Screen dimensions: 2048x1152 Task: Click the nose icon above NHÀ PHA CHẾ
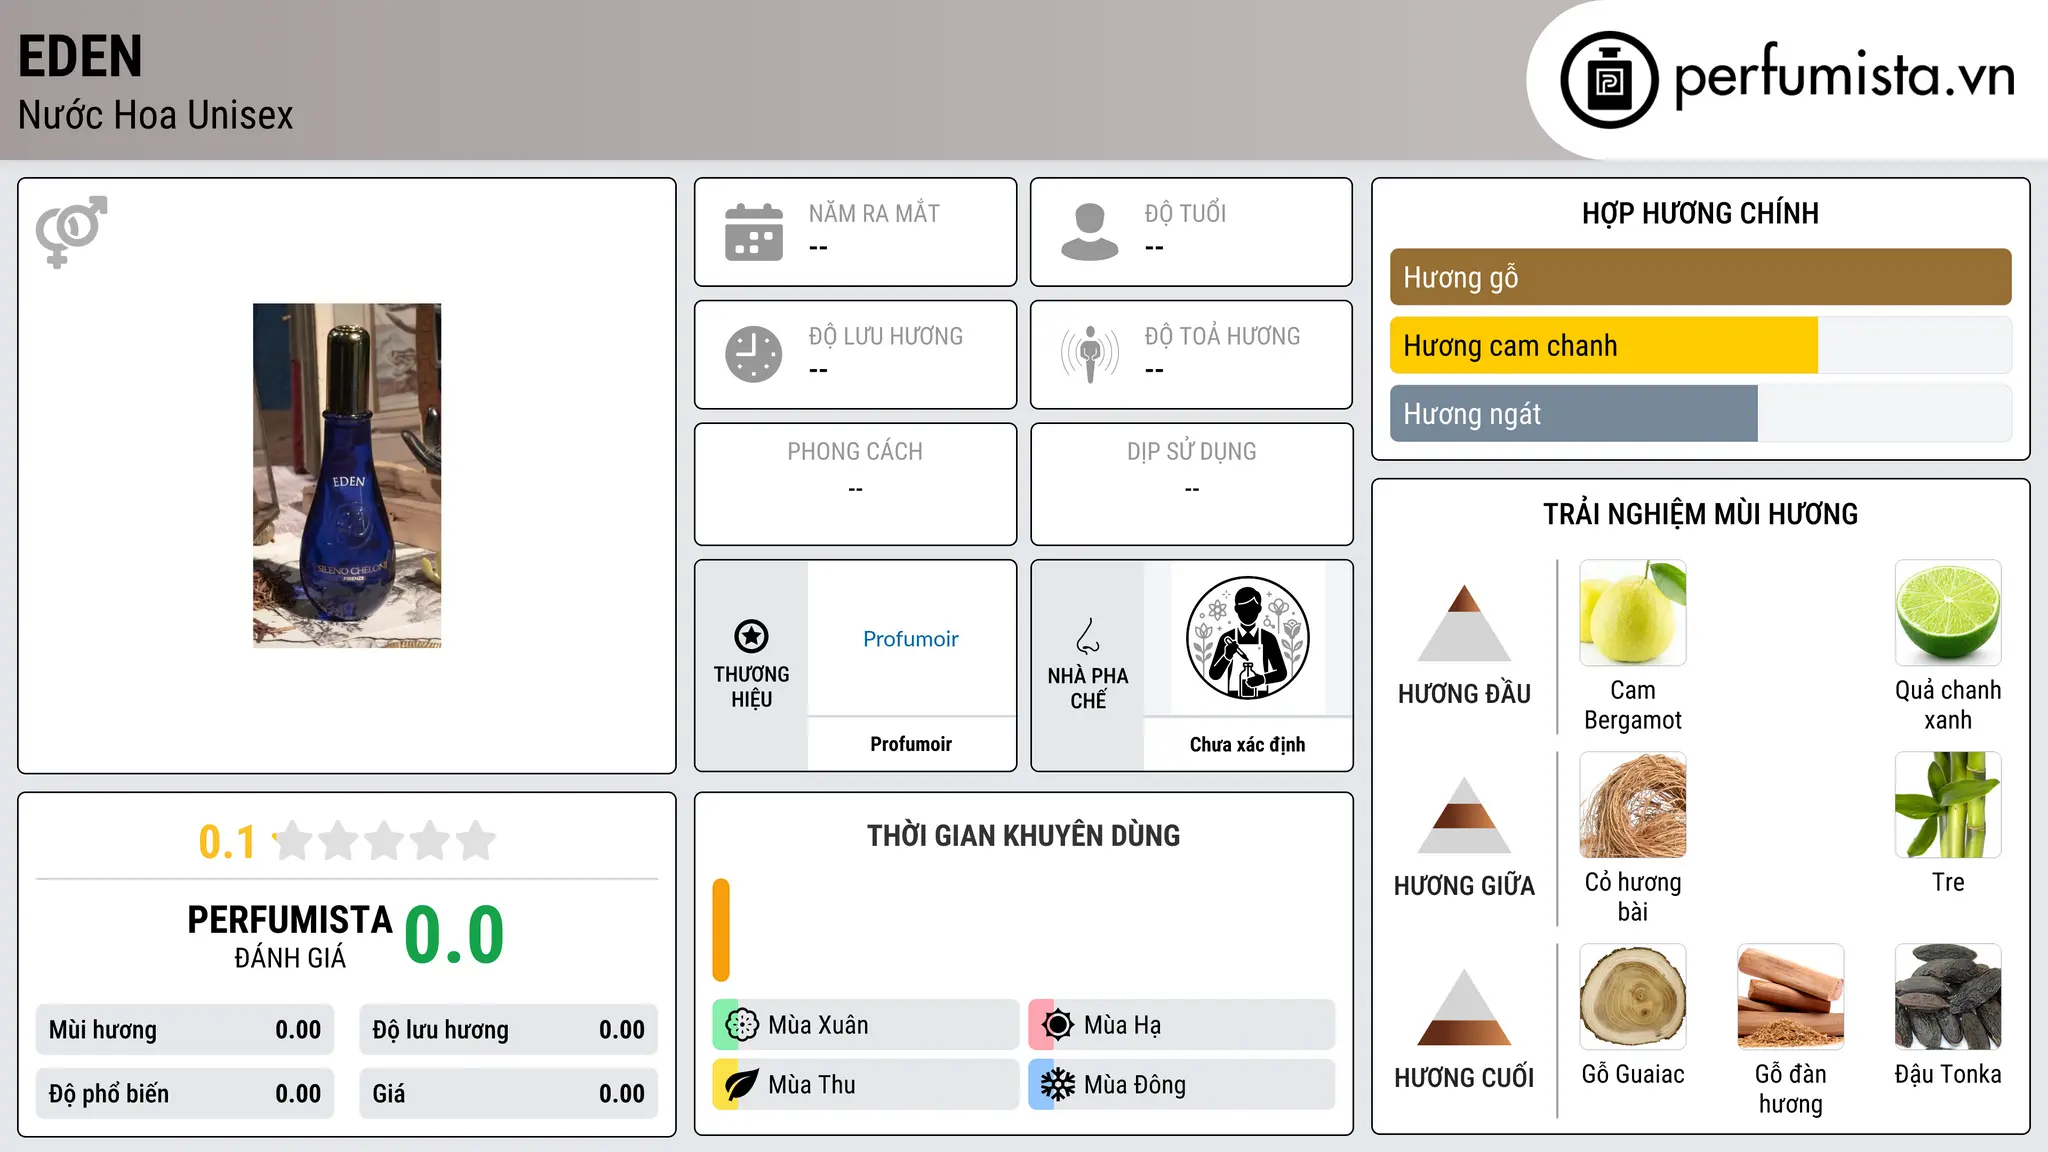pos(1088,636)
